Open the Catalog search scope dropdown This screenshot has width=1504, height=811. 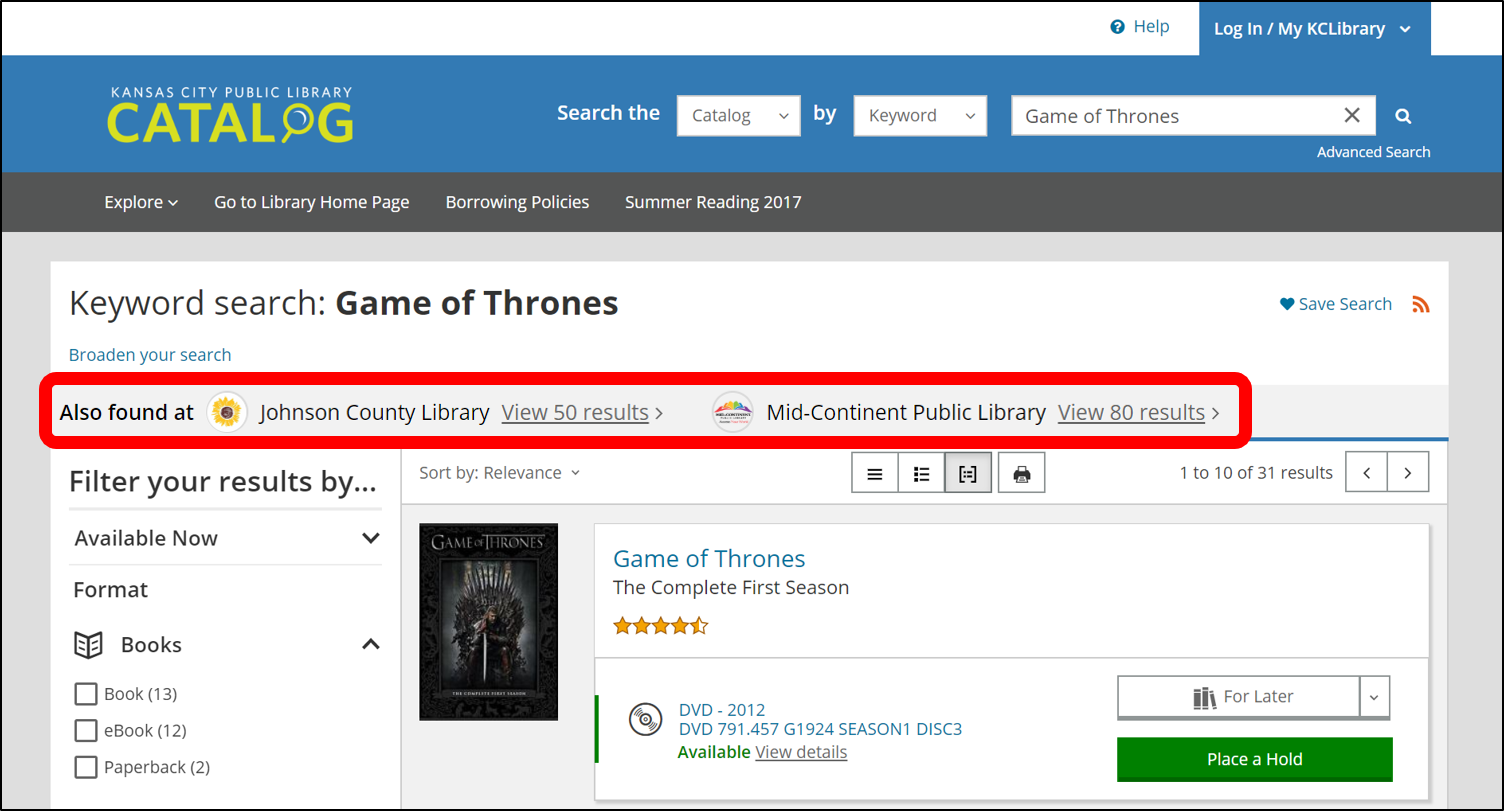(x=738, y=116)
